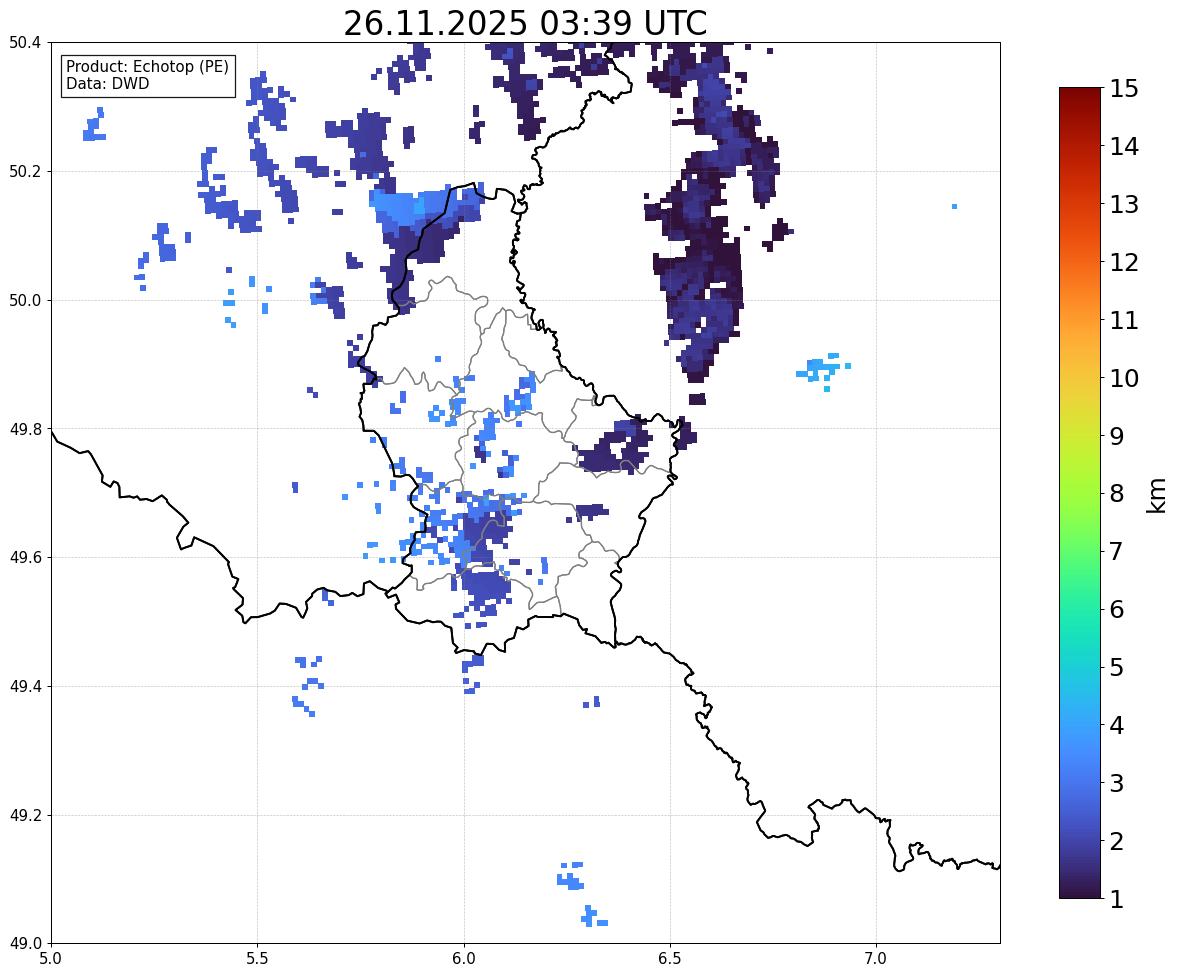Click the colorbar tick label '10'
This screenshot has height=976, width=1178.
(x=1124, y=378)
